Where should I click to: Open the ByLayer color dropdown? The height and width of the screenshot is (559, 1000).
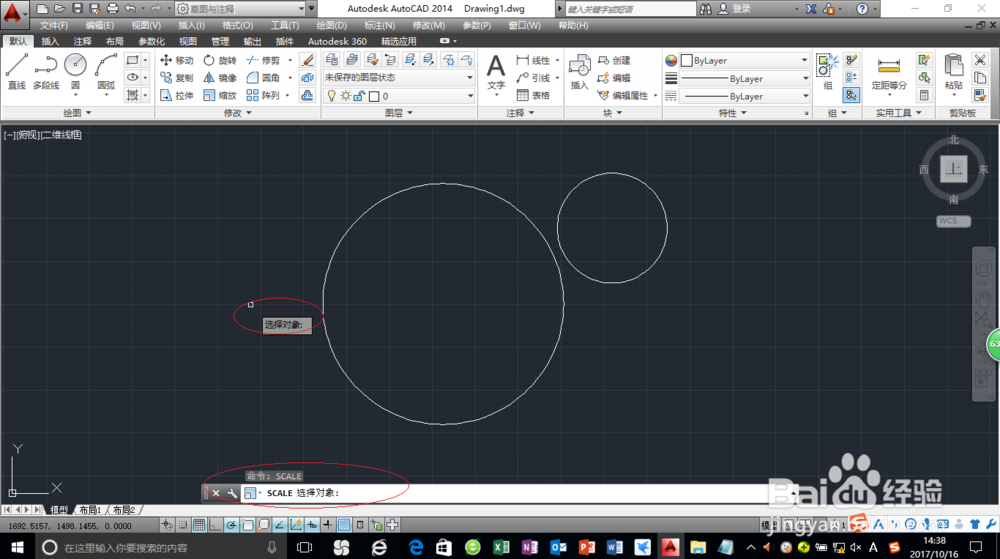coord(744,61)
